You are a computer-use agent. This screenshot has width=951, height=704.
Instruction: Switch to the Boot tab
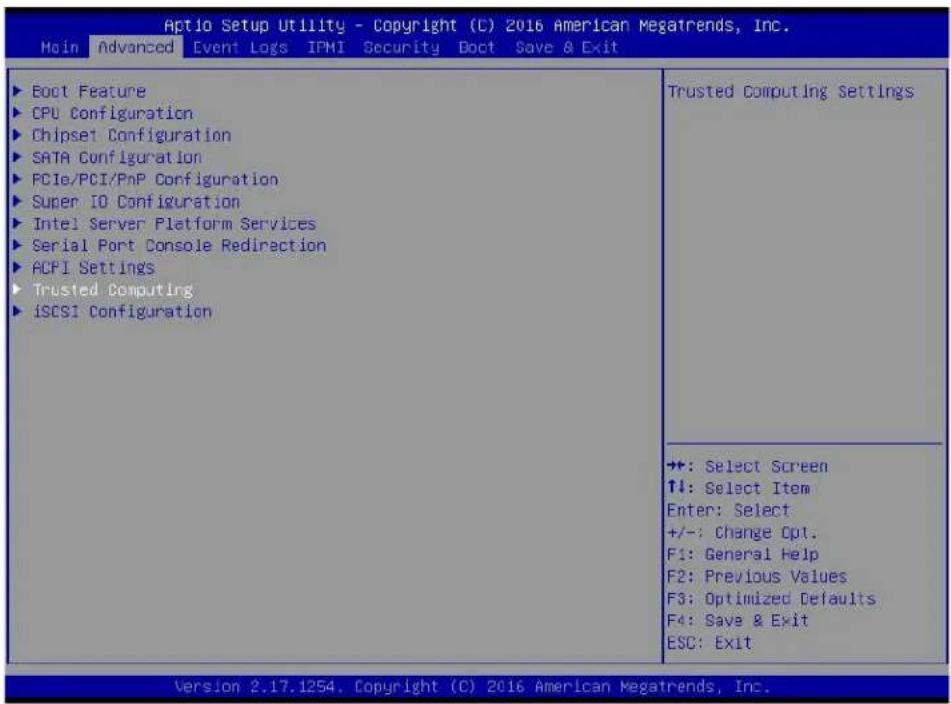tap(477, 47)
